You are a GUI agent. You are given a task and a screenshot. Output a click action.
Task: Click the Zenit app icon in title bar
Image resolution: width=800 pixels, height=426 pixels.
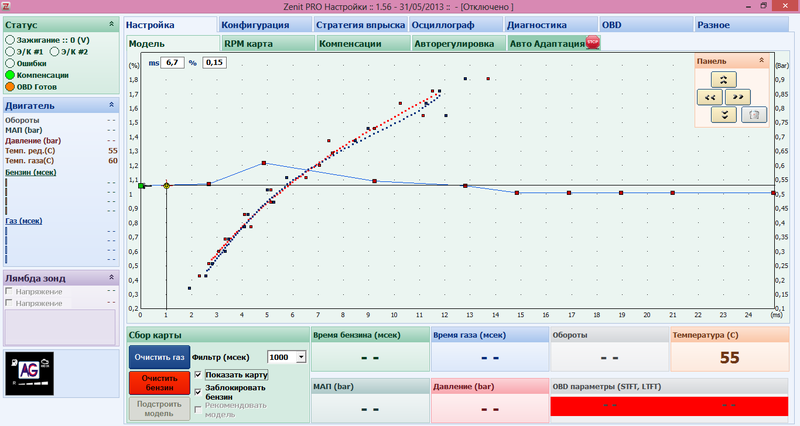pyautogui.click(x=6, y=6)
